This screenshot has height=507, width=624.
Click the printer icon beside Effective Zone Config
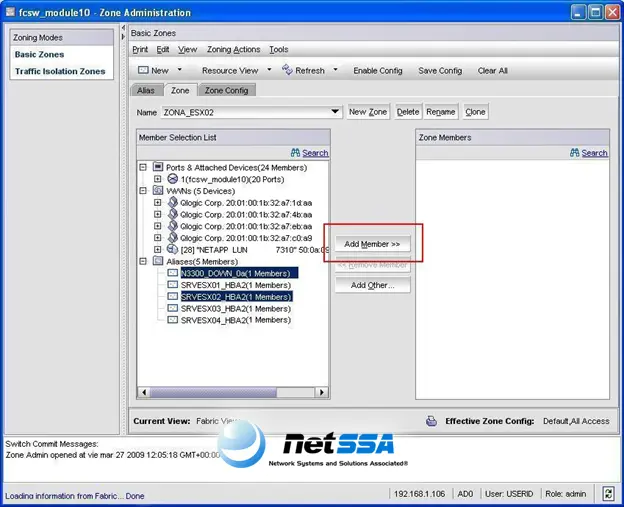(431, 421)
